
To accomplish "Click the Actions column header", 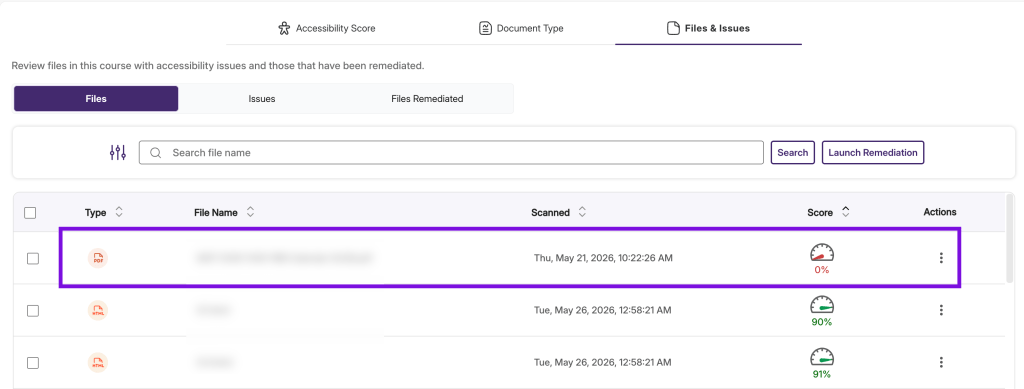I will tap(940, 211).
